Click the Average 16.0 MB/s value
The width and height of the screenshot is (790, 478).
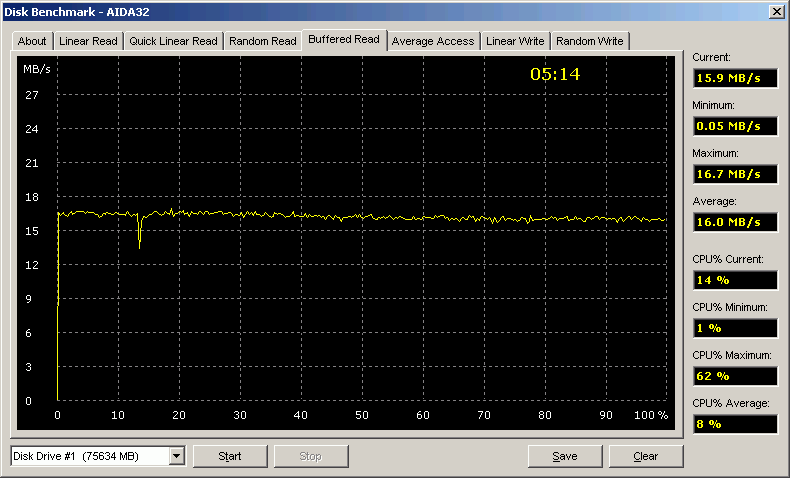(734, 222)
